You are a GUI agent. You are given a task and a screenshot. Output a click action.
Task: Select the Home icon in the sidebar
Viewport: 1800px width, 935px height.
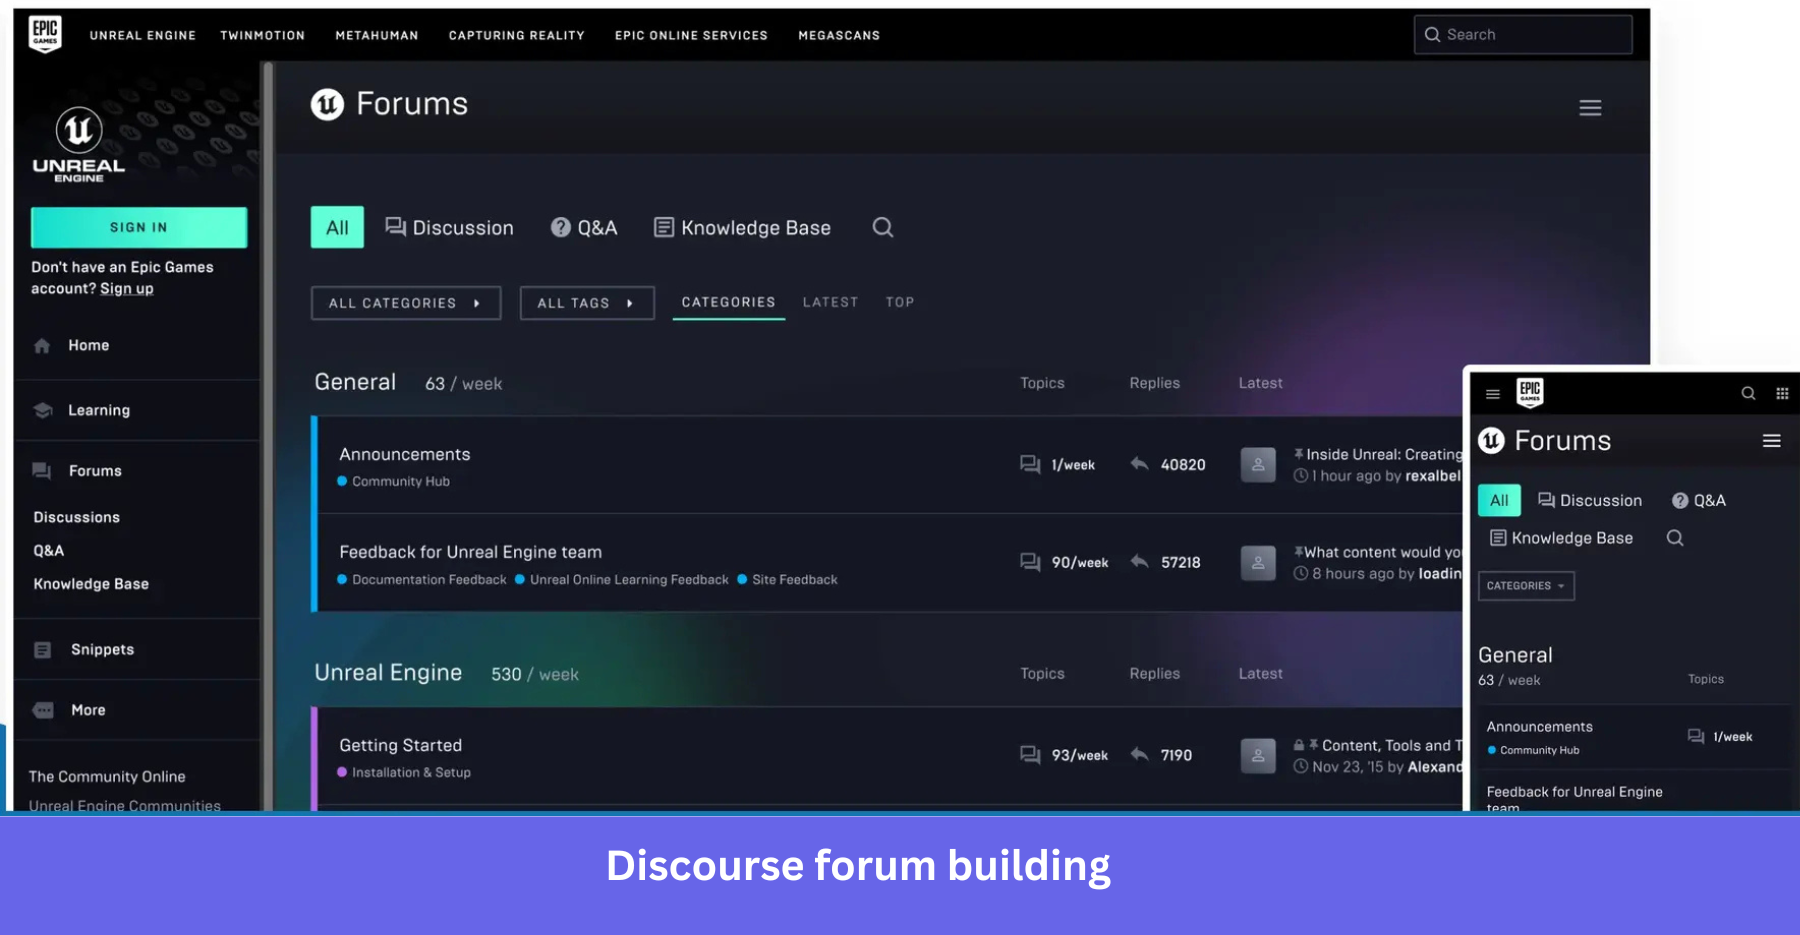click(42, 344)
